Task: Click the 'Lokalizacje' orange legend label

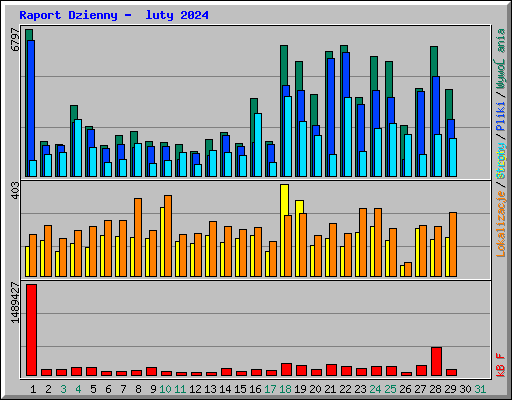Action: [501, 223]
